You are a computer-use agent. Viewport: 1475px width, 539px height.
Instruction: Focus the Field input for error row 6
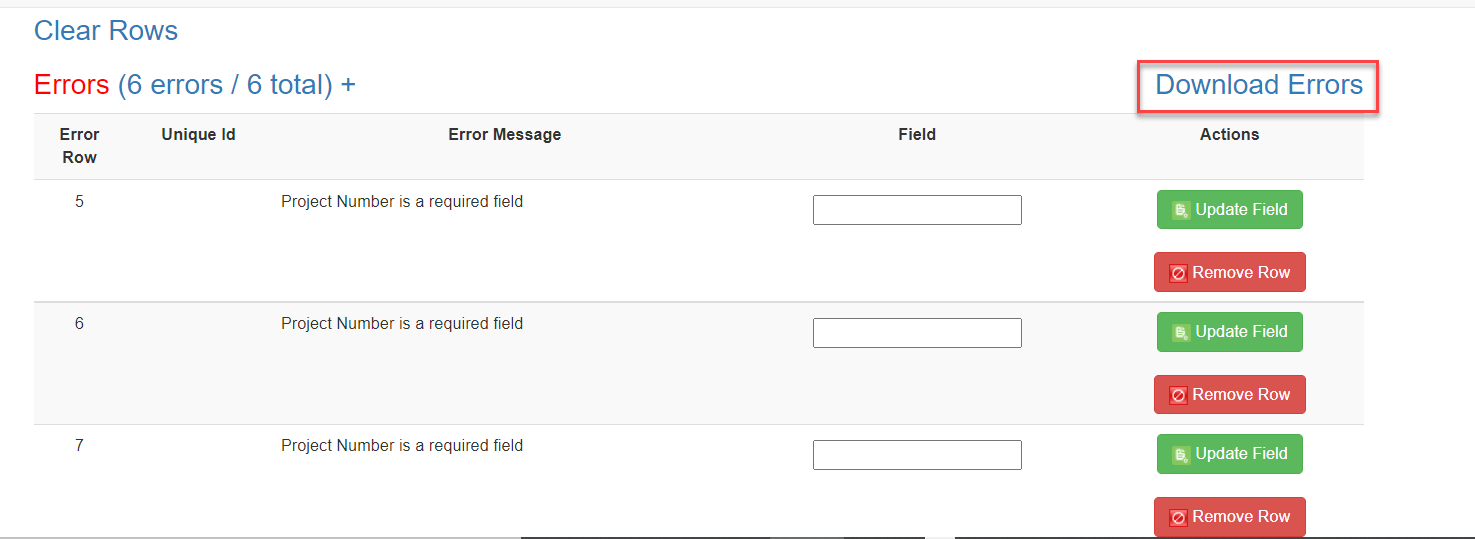point(917,333)
